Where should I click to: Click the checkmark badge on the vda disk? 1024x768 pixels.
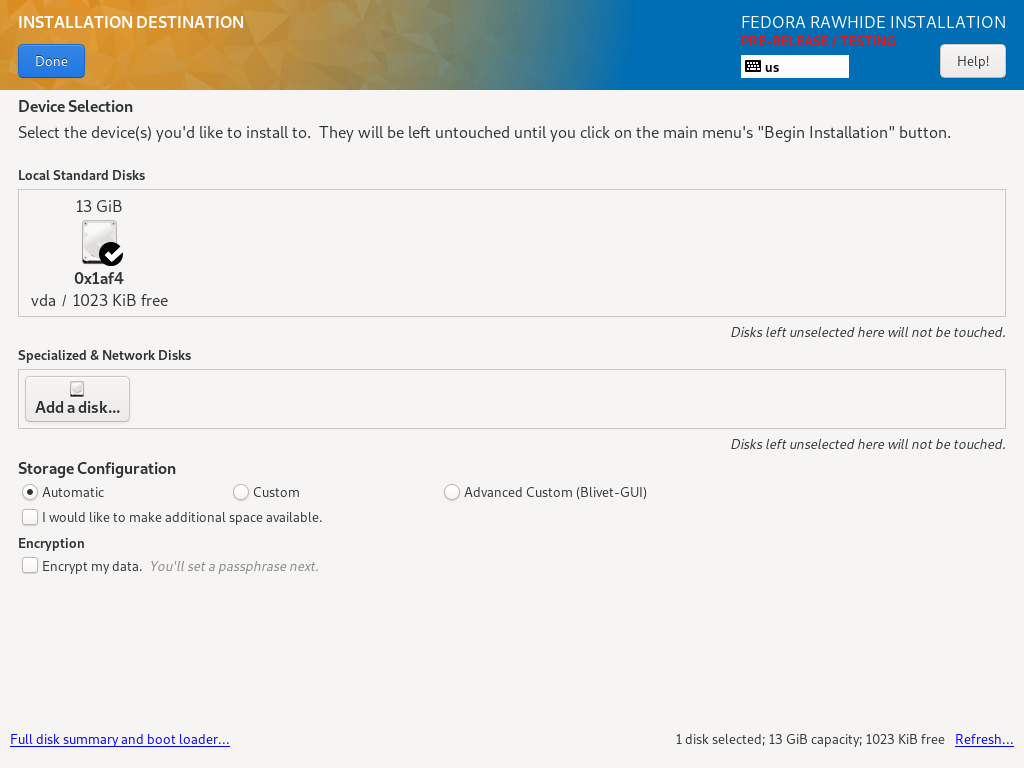click(111, 253)
